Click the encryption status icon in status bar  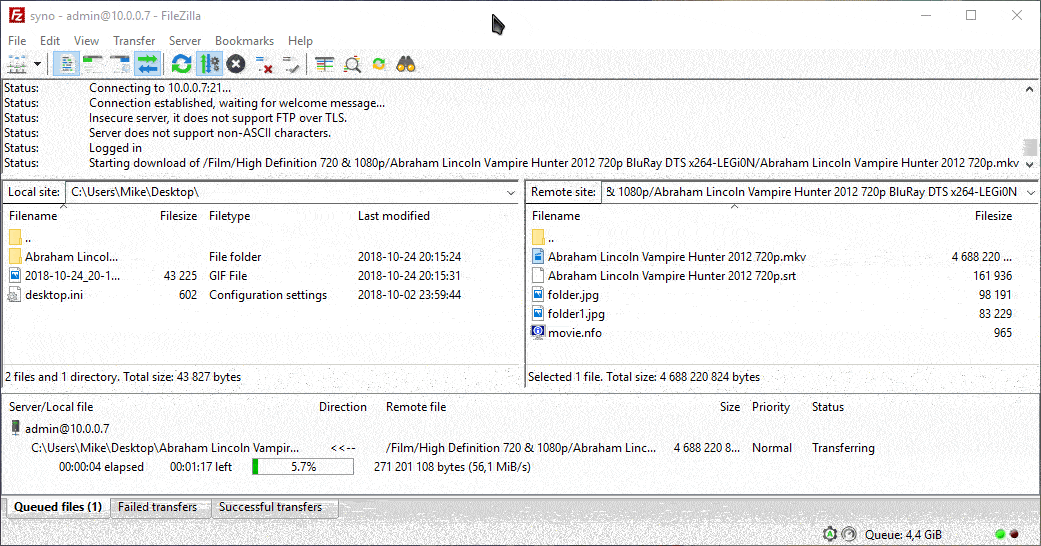click(829, 534)
